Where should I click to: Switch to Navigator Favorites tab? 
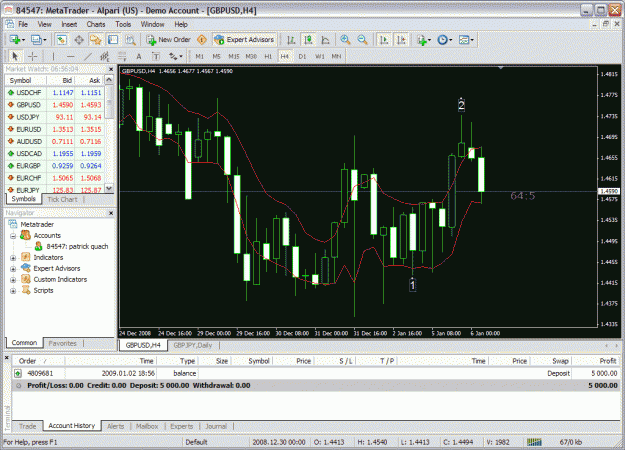click(62, 343)
